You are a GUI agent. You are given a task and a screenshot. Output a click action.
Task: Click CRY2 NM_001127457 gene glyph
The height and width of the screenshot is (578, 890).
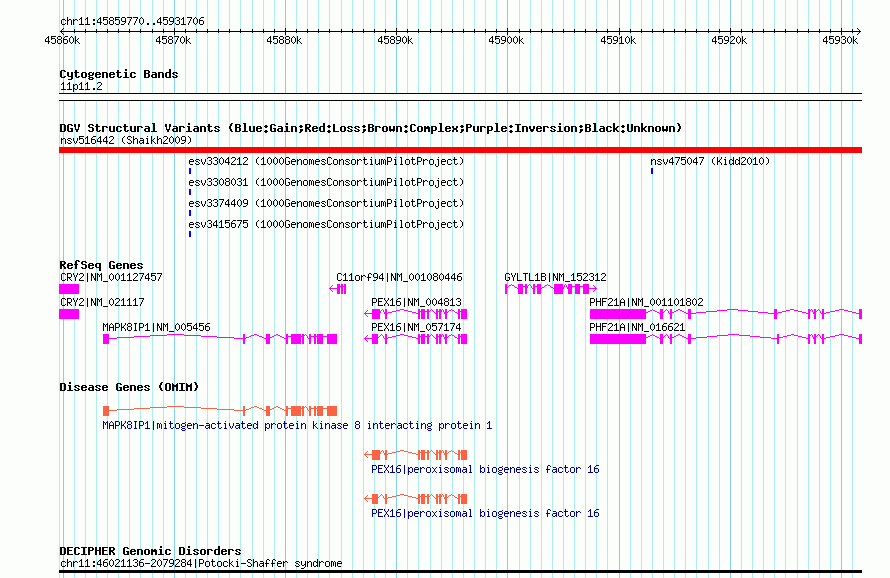(x=69, y=289)
